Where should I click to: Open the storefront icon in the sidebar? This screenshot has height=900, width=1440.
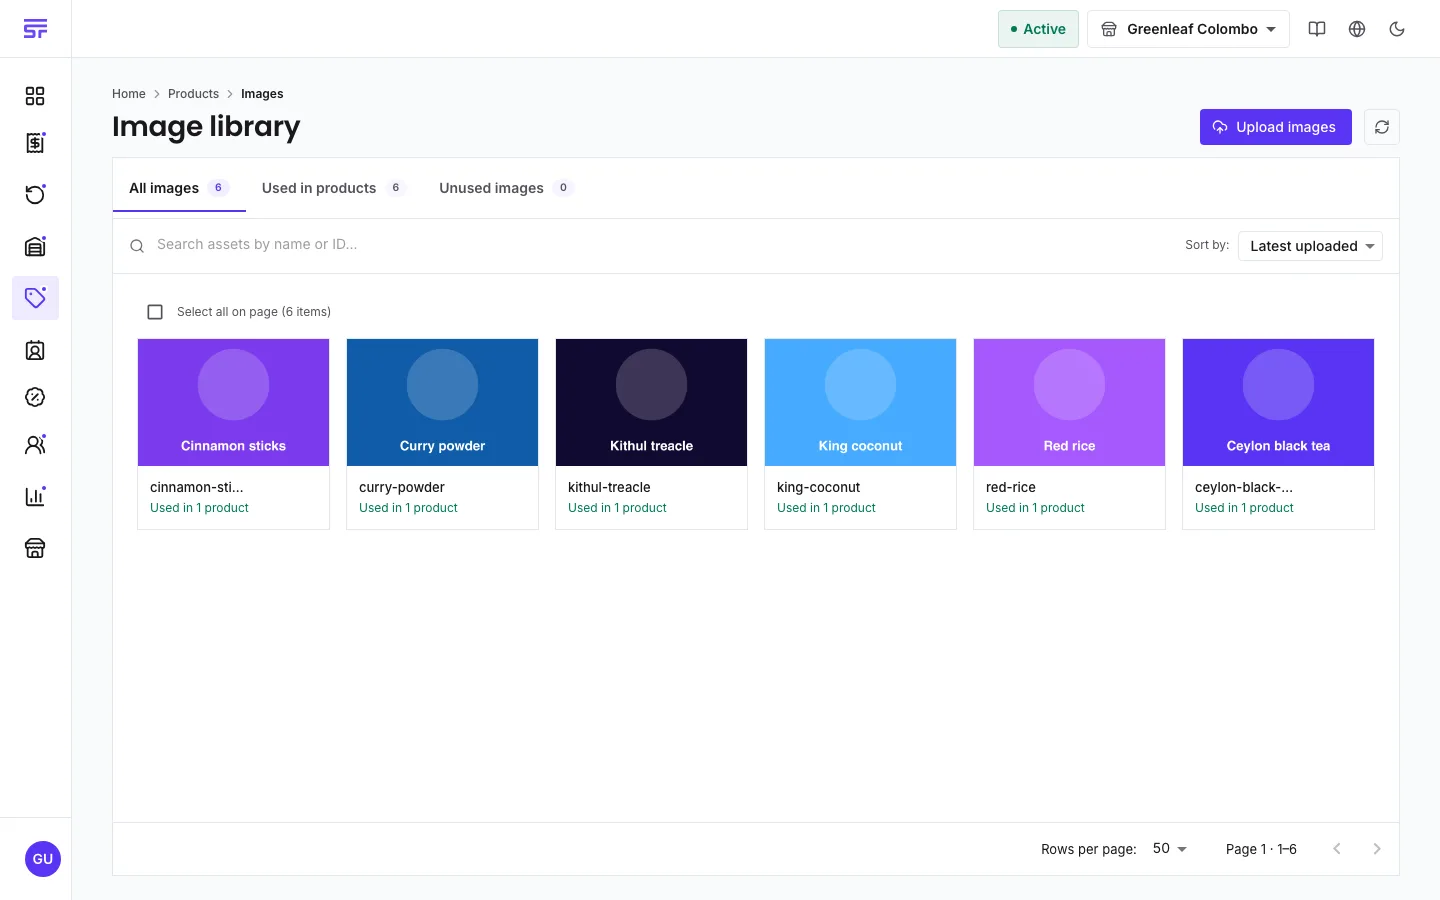[x=35, y=548]
